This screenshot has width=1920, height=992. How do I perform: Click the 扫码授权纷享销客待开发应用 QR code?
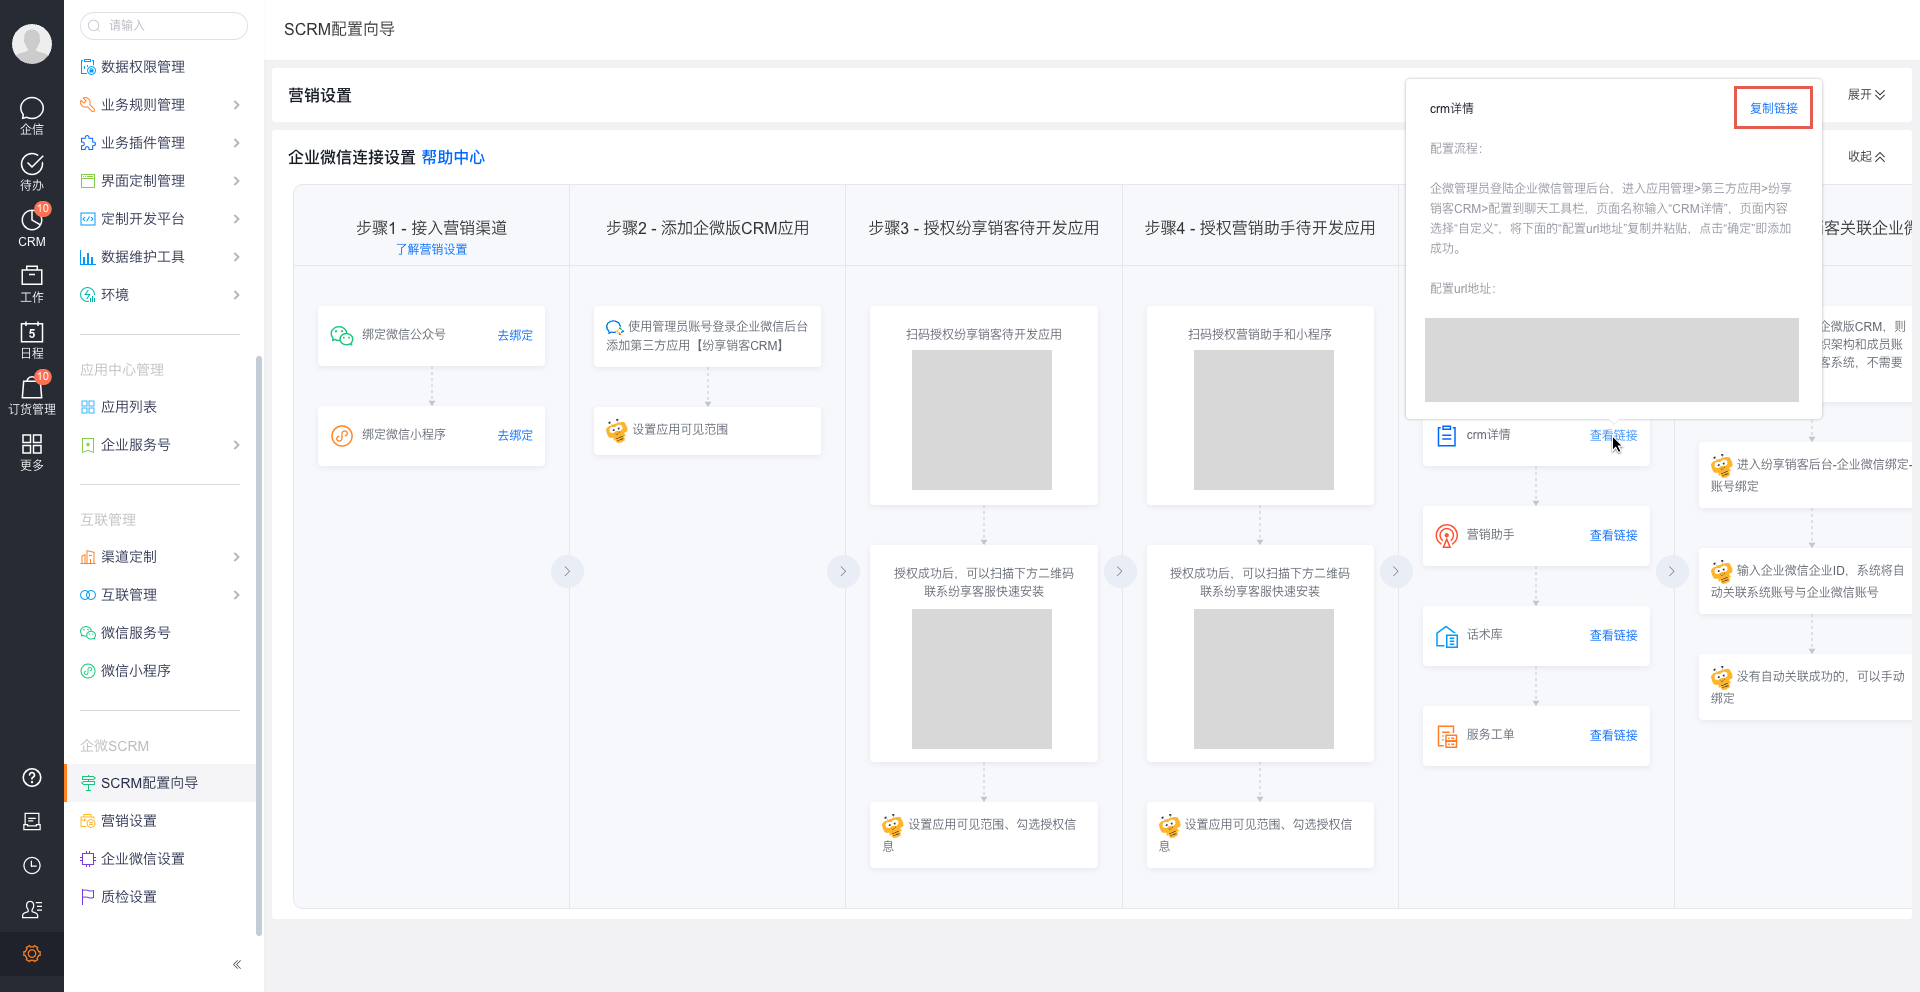pos(982,420)
